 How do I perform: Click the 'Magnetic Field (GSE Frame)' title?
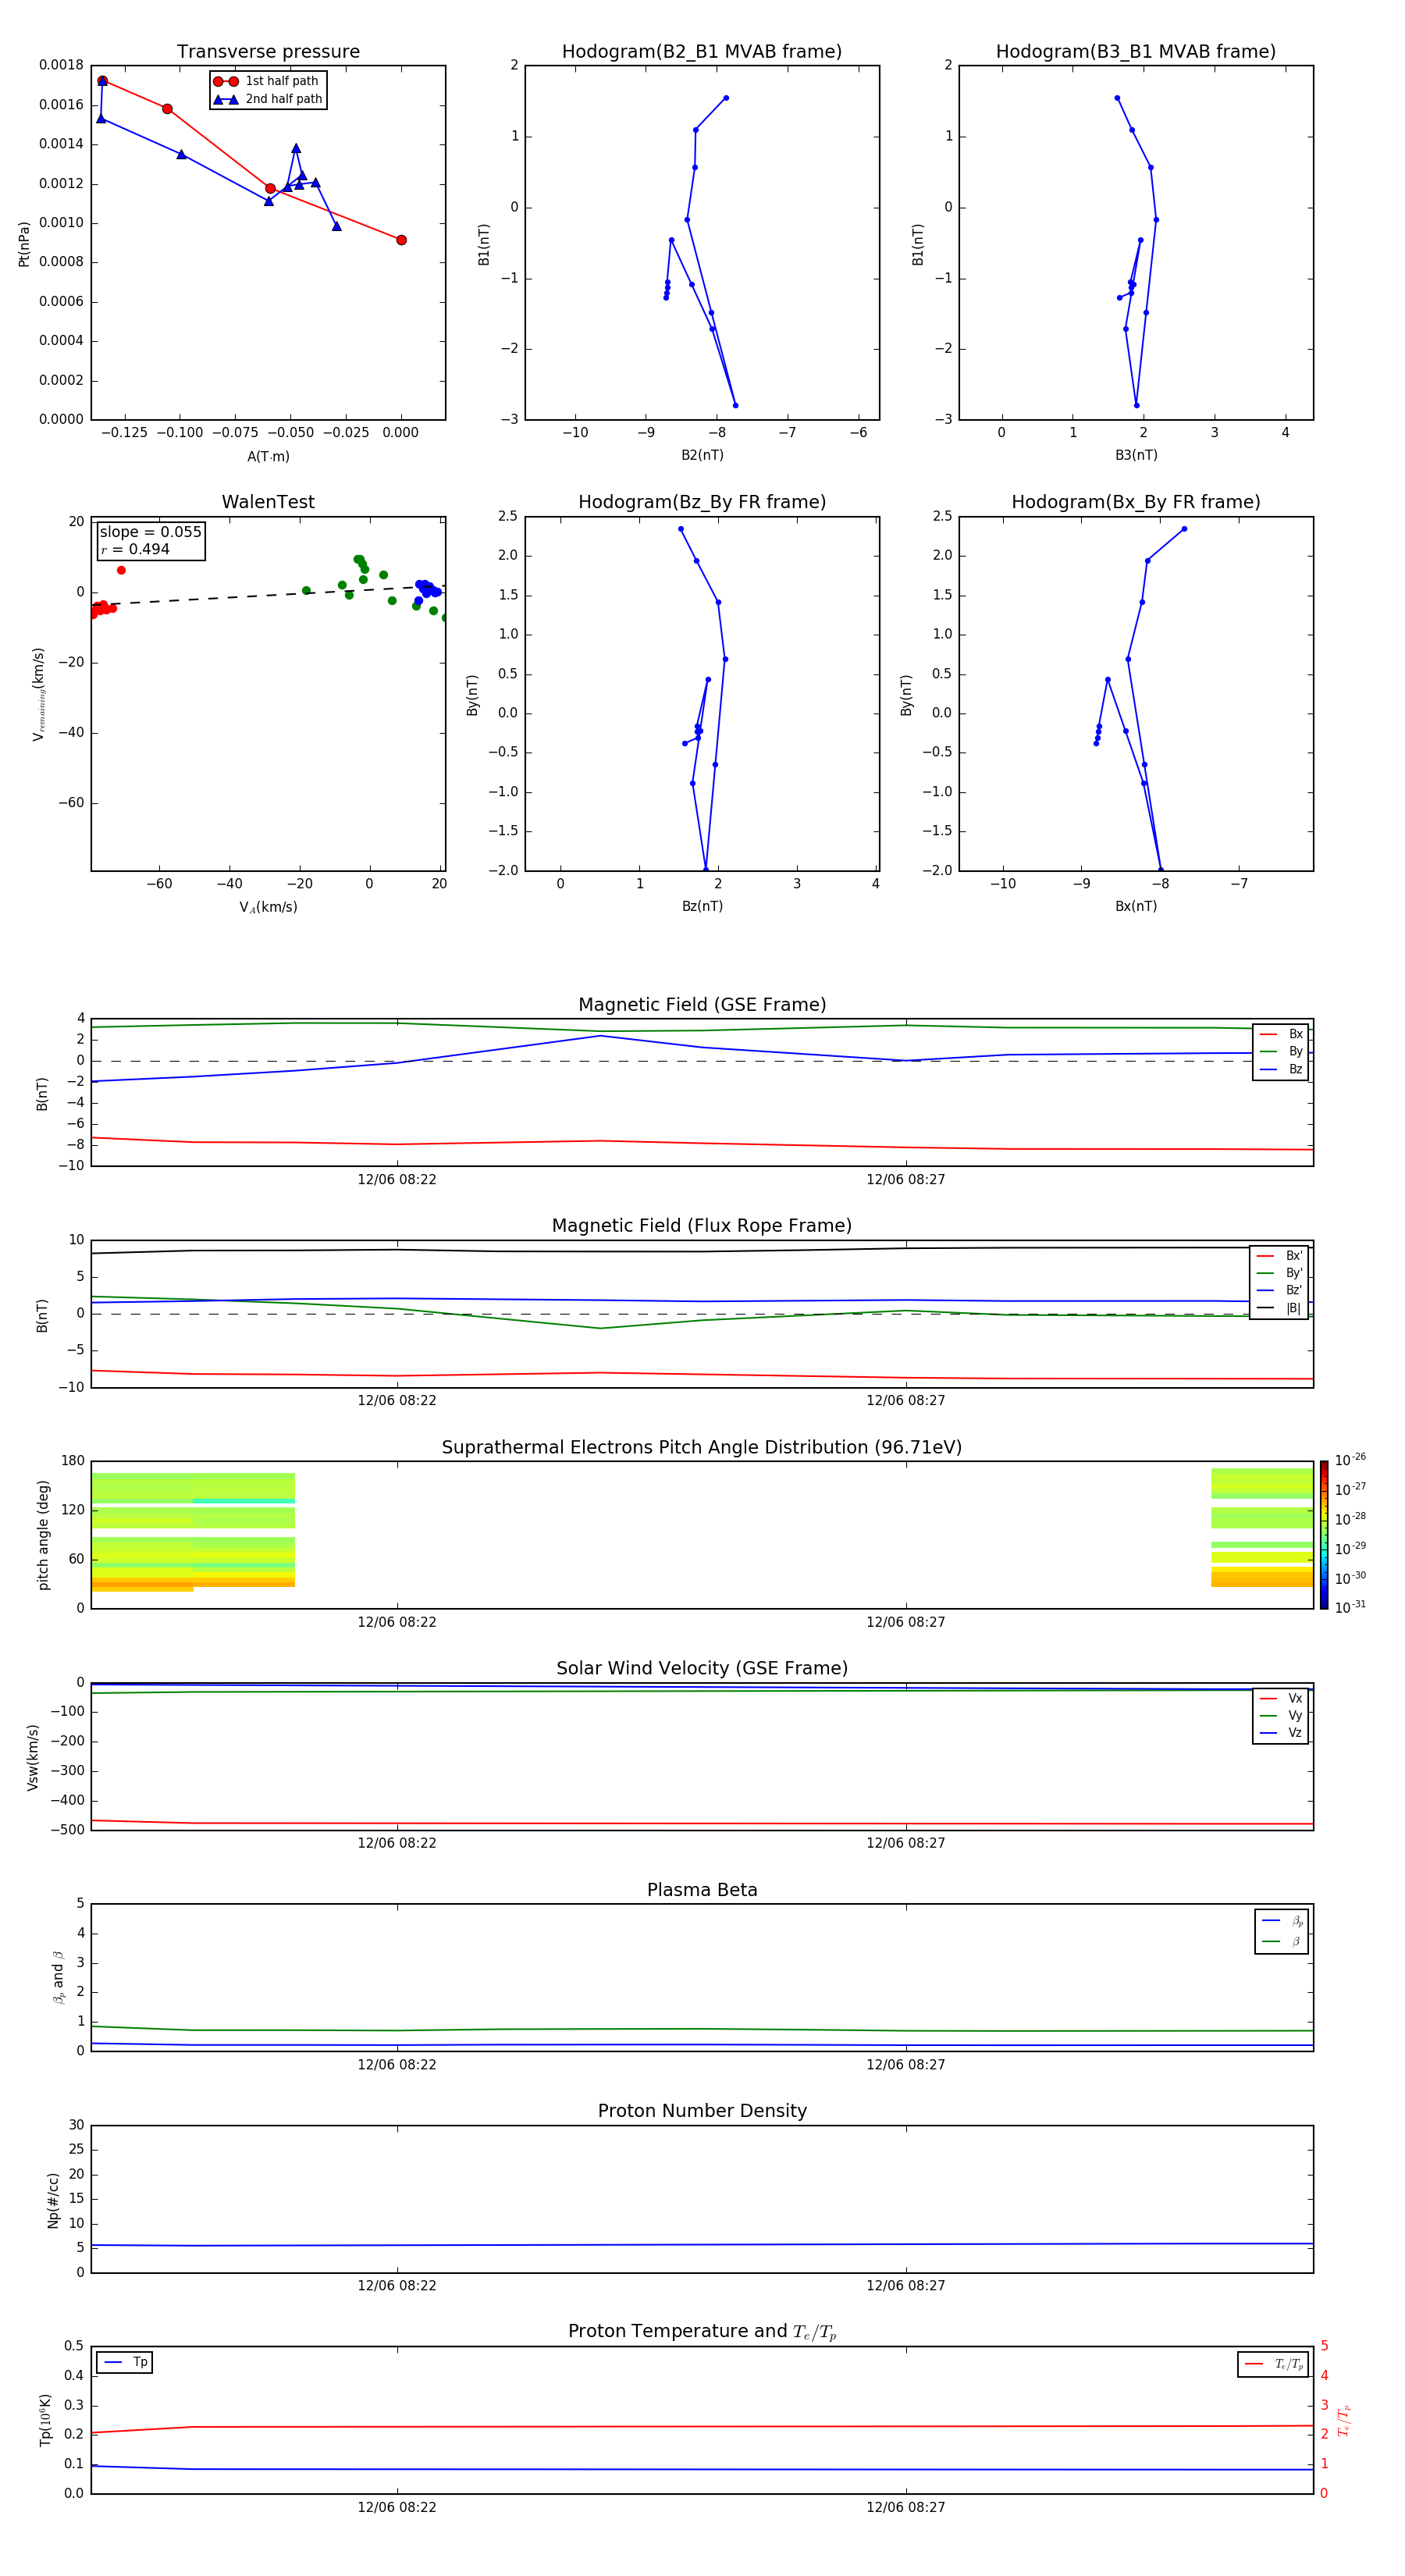(x=702, y=1005)
